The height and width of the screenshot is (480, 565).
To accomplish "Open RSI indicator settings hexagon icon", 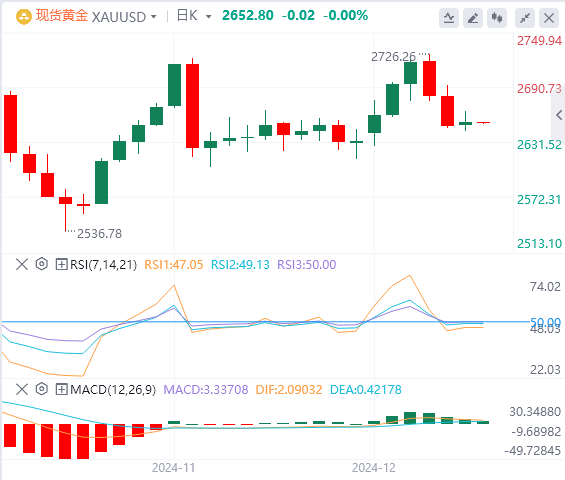I will pyautogui.click(x=42, y=264).
